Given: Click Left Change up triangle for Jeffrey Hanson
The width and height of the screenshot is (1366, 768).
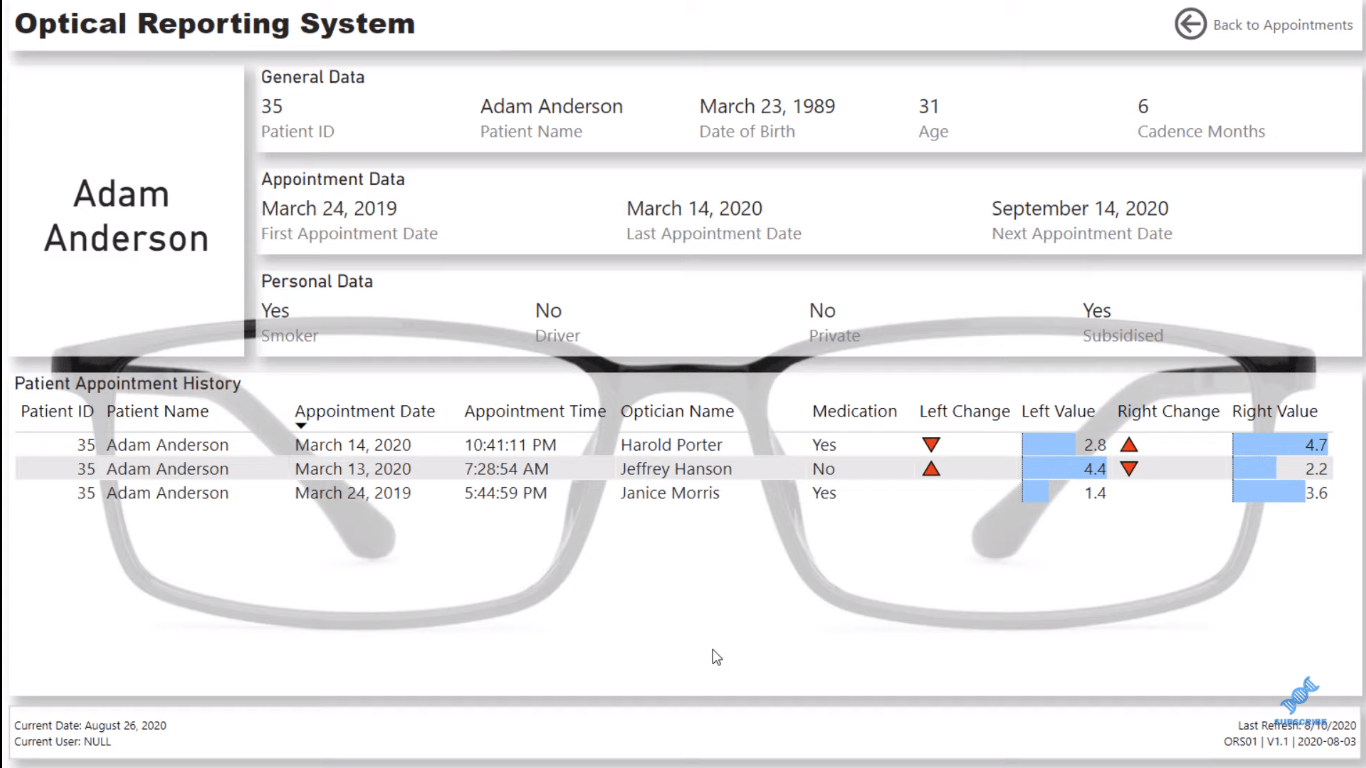Looking at the screenshot, I should click(x=931, y=469).
